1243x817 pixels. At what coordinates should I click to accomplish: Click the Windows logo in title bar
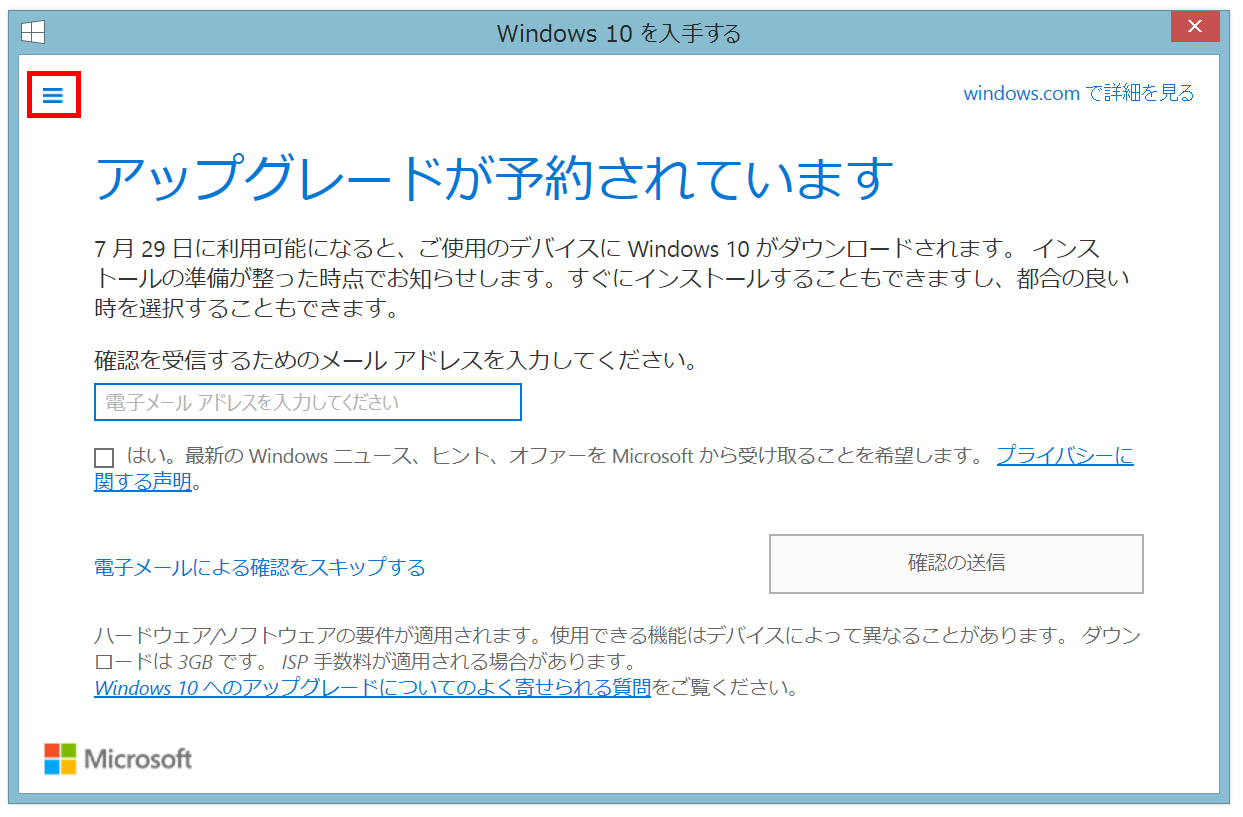click(33, 33)
